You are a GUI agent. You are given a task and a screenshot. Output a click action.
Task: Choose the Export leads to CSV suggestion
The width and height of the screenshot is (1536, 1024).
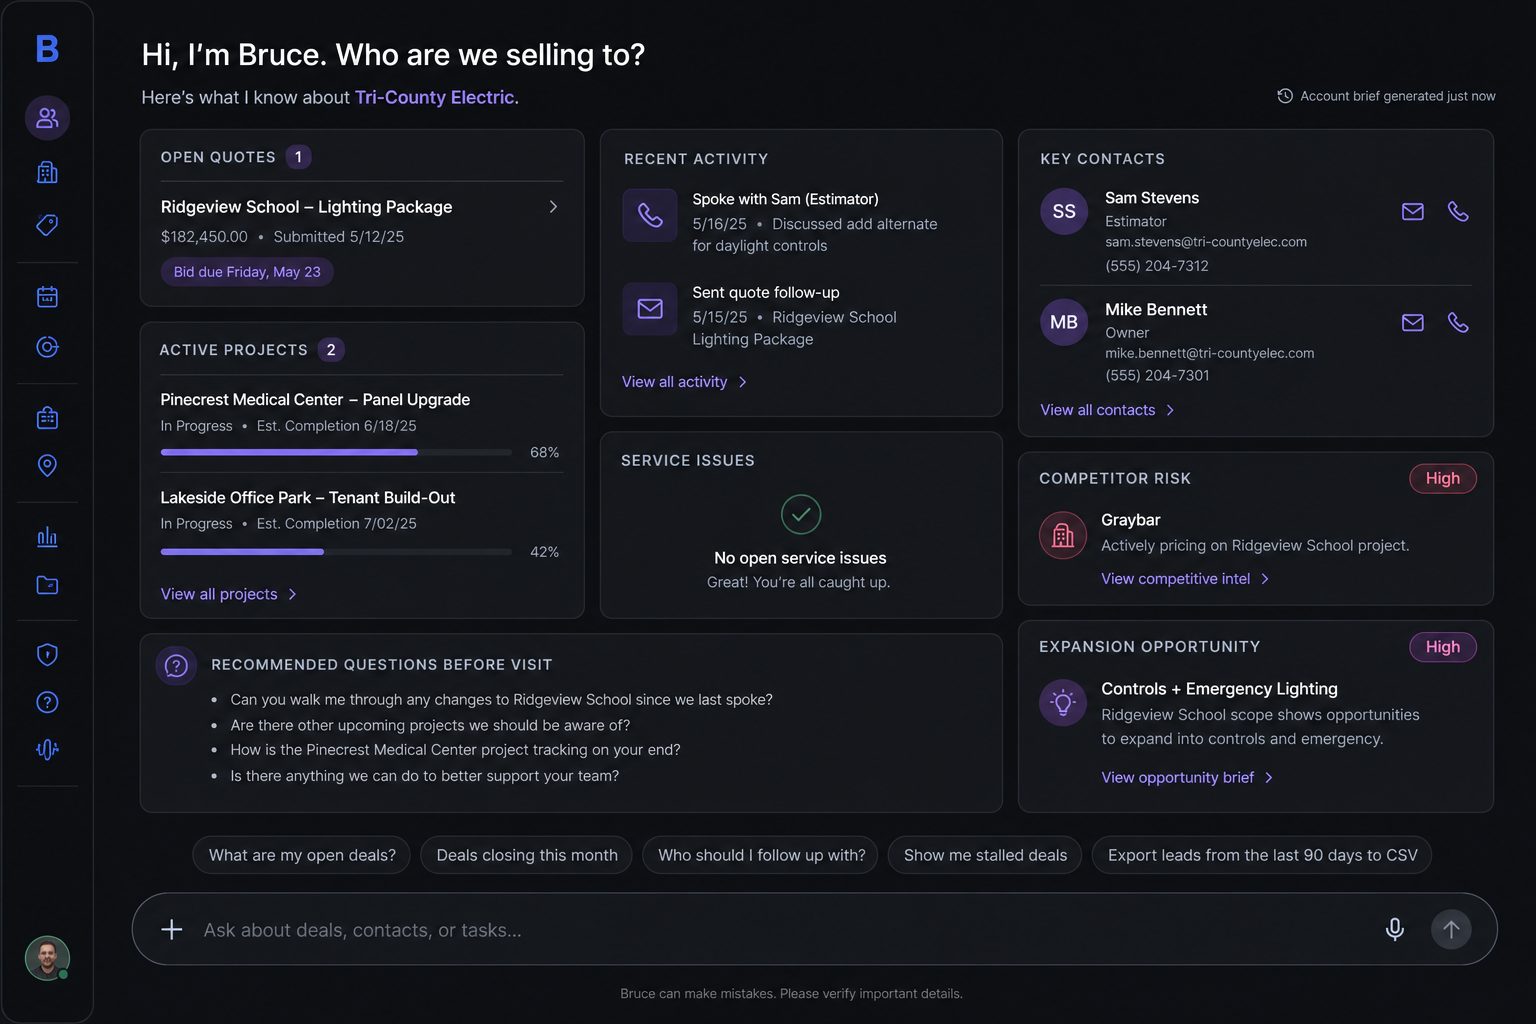pos(1262,855)
